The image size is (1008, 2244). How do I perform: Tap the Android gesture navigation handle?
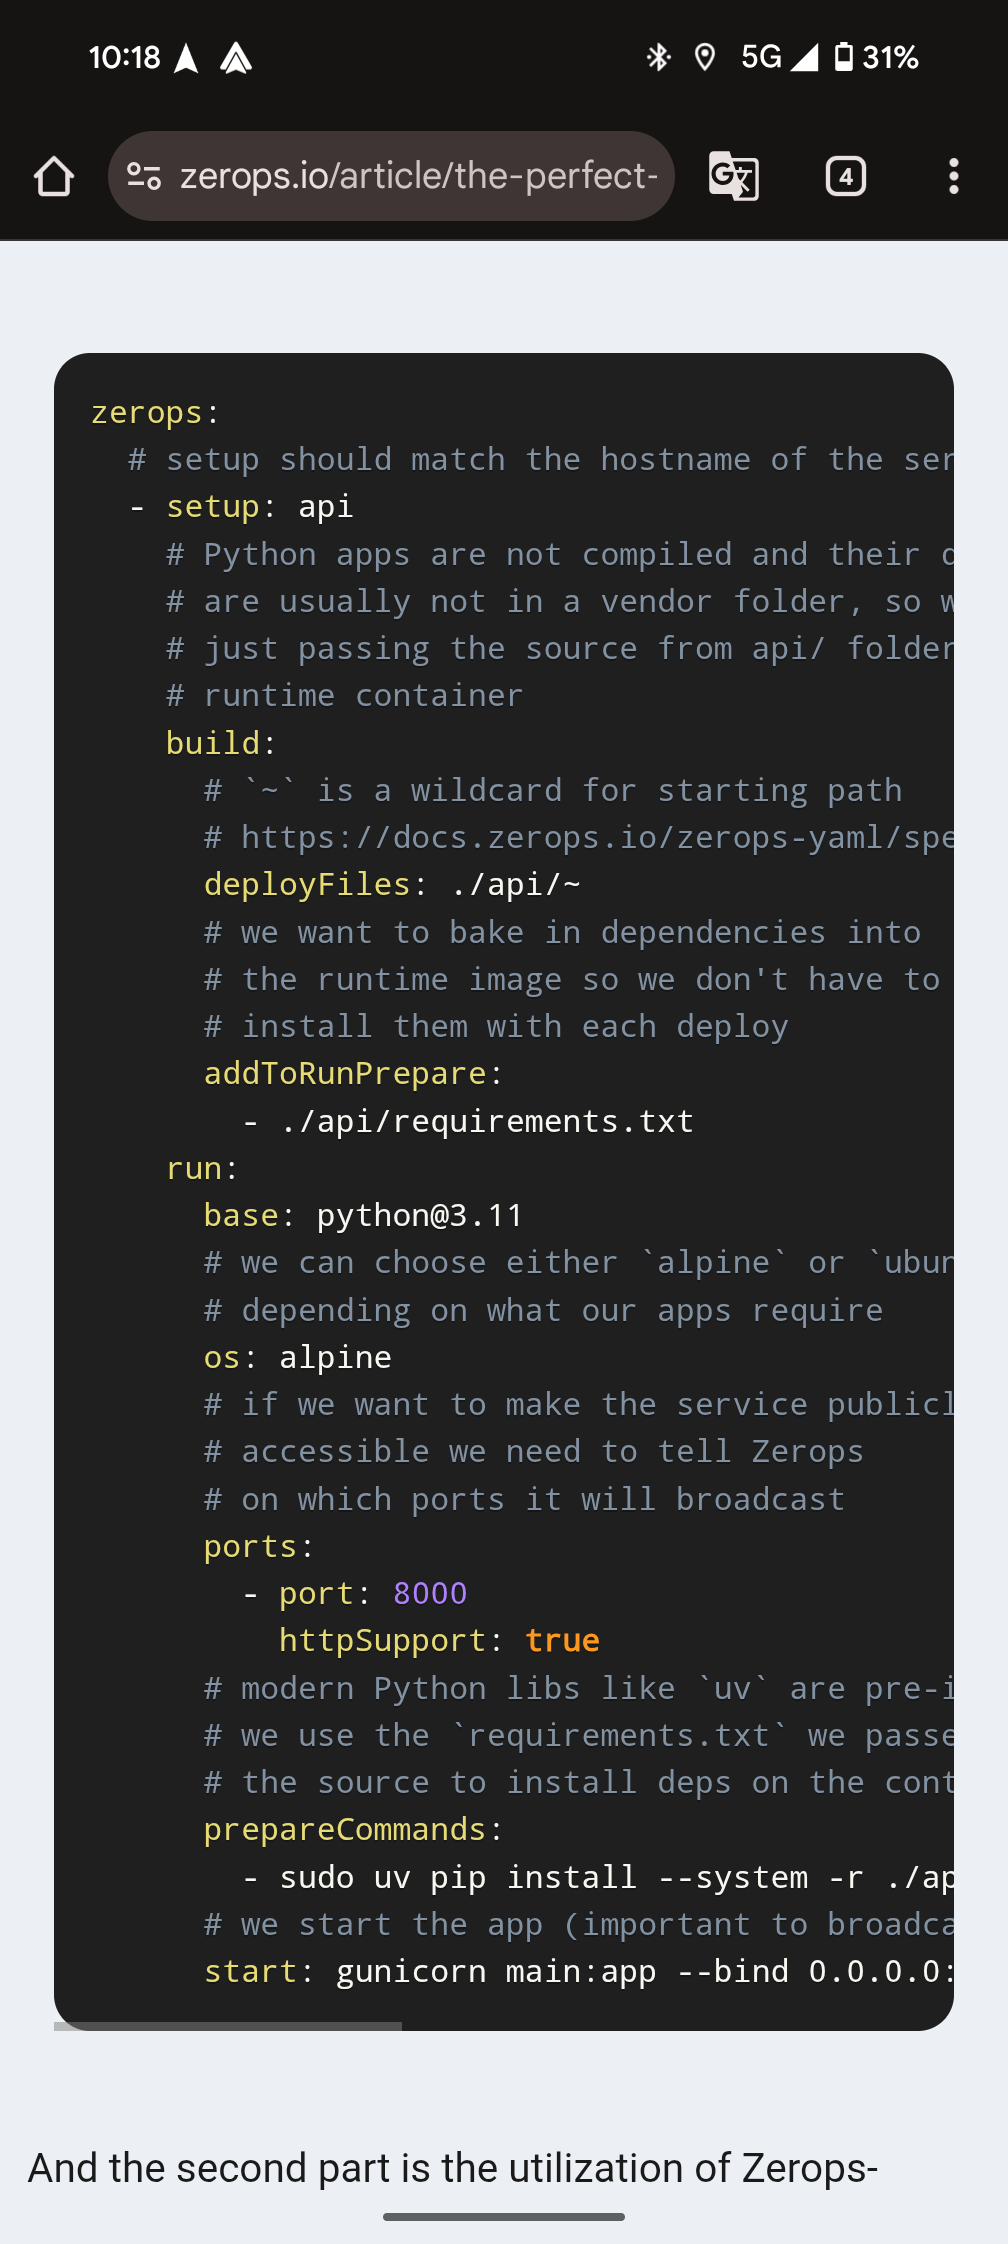tap(504, 2217)
